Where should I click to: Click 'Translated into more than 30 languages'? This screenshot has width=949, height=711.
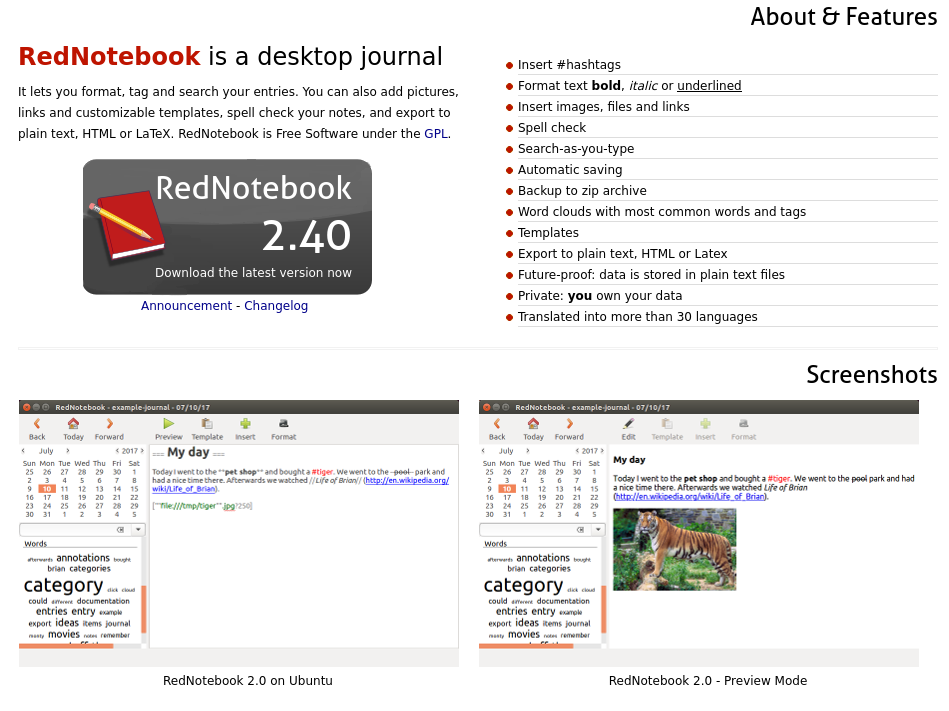click(638, 316)
